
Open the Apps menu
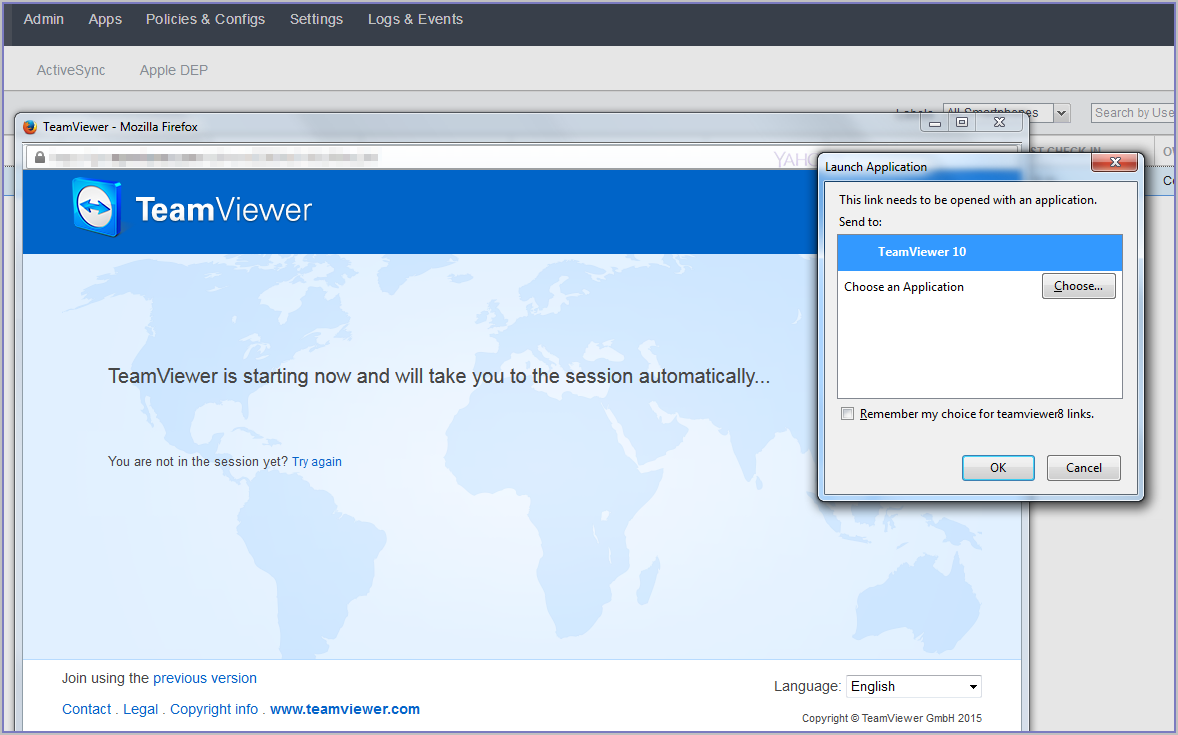click(105, 20)
